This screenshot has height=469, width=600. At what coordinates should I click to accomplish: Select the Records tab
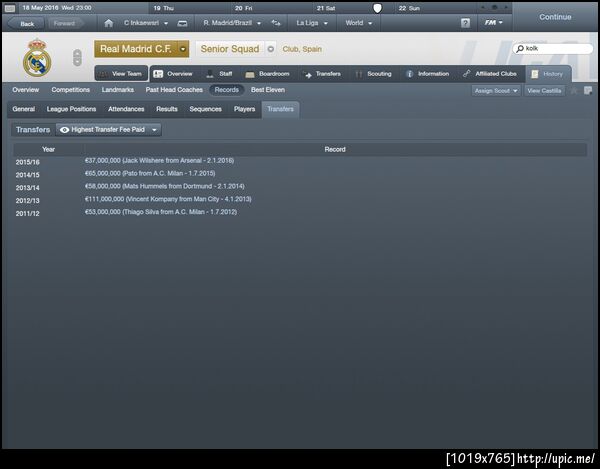tap(227, 90)
